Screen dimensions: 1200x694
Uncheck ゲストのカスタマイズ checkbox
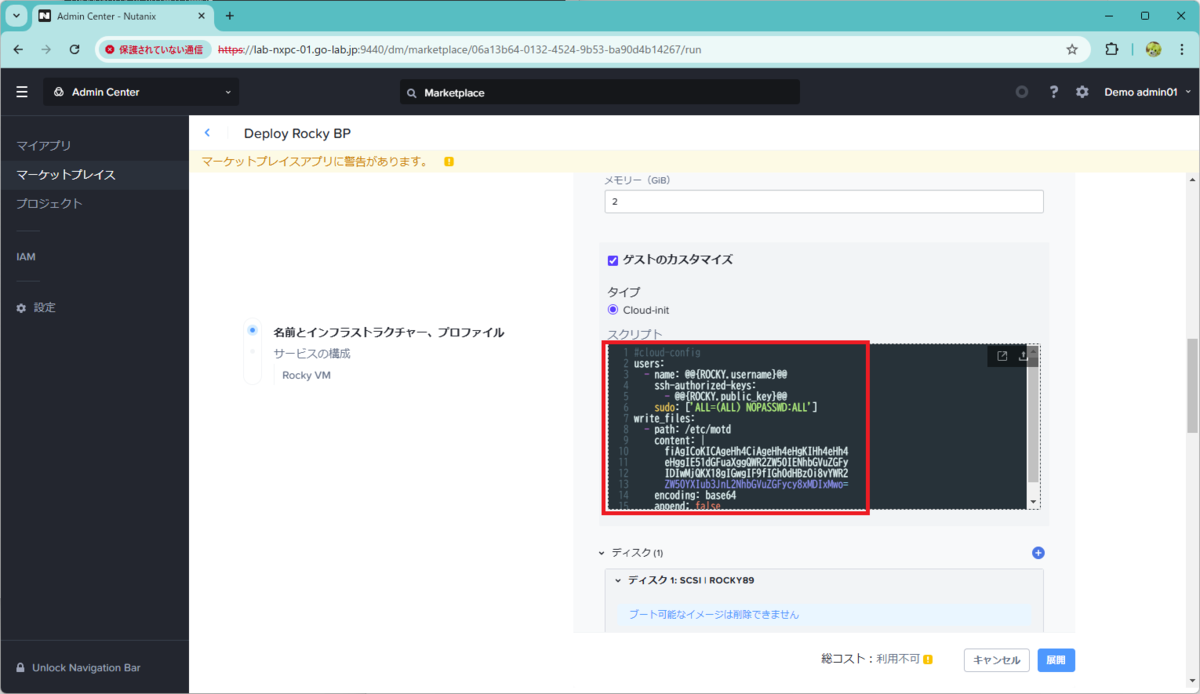coord(613,260)
